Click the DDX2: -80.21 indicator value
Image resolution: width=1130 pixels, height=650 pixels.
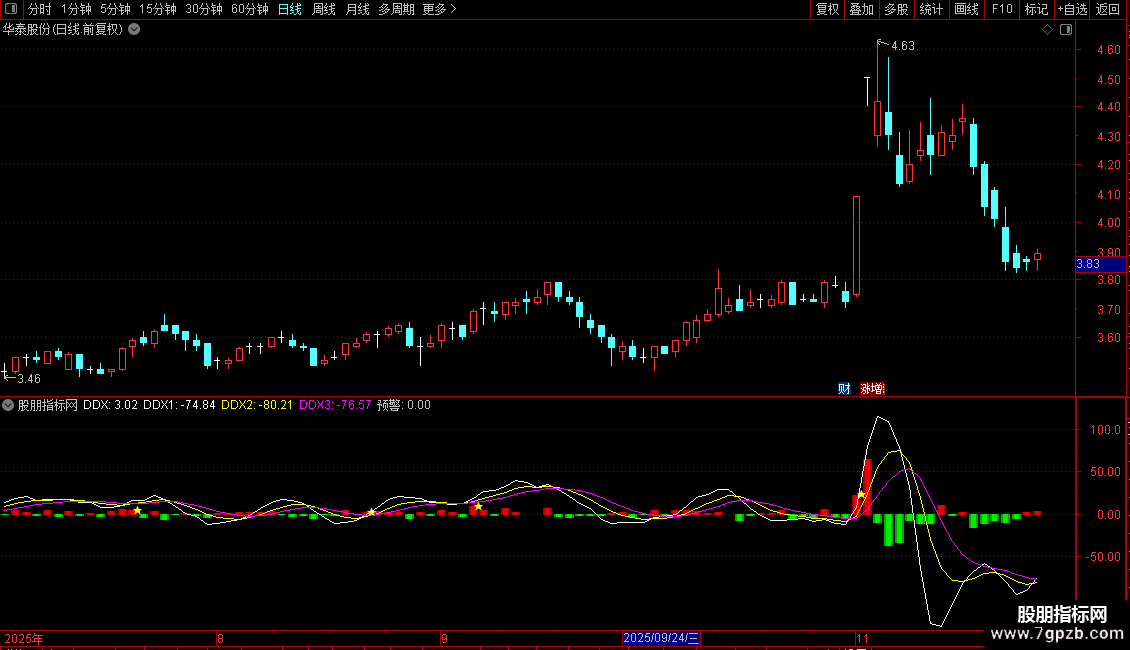[257, 405]
